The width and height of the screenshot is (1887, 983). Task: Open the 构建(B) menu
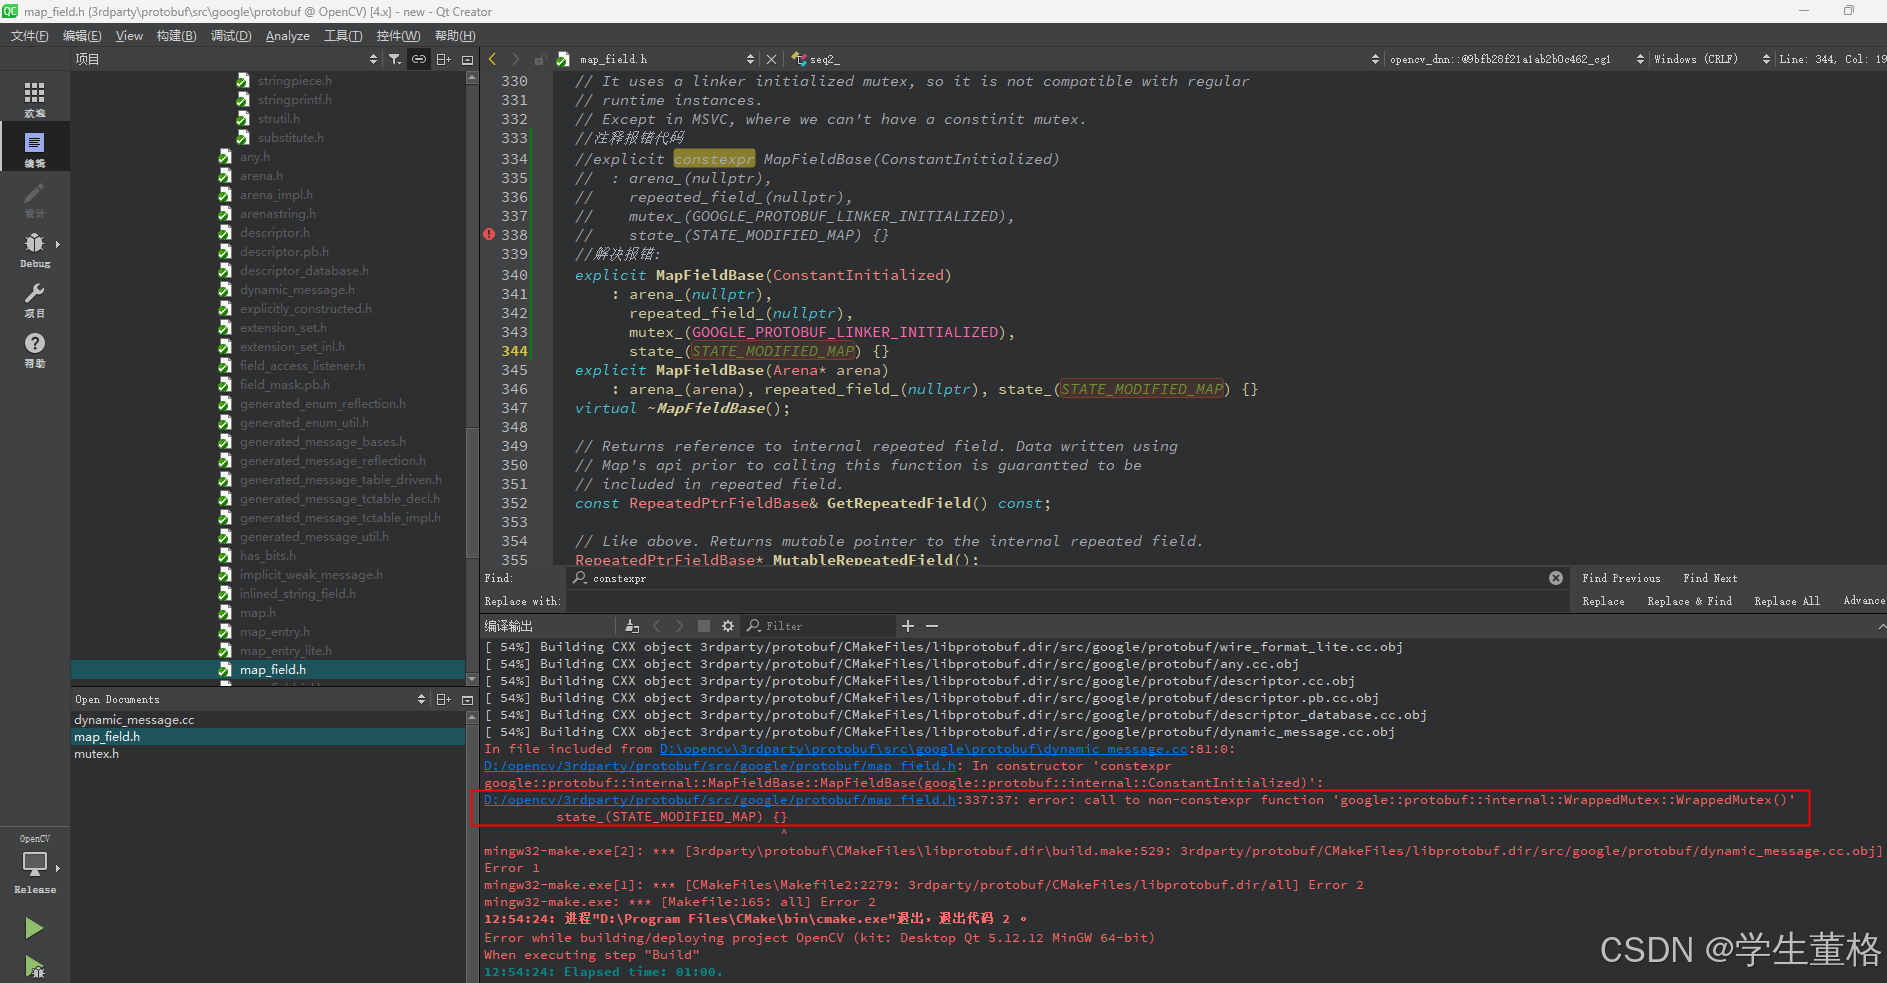click(x=176, y=36)
